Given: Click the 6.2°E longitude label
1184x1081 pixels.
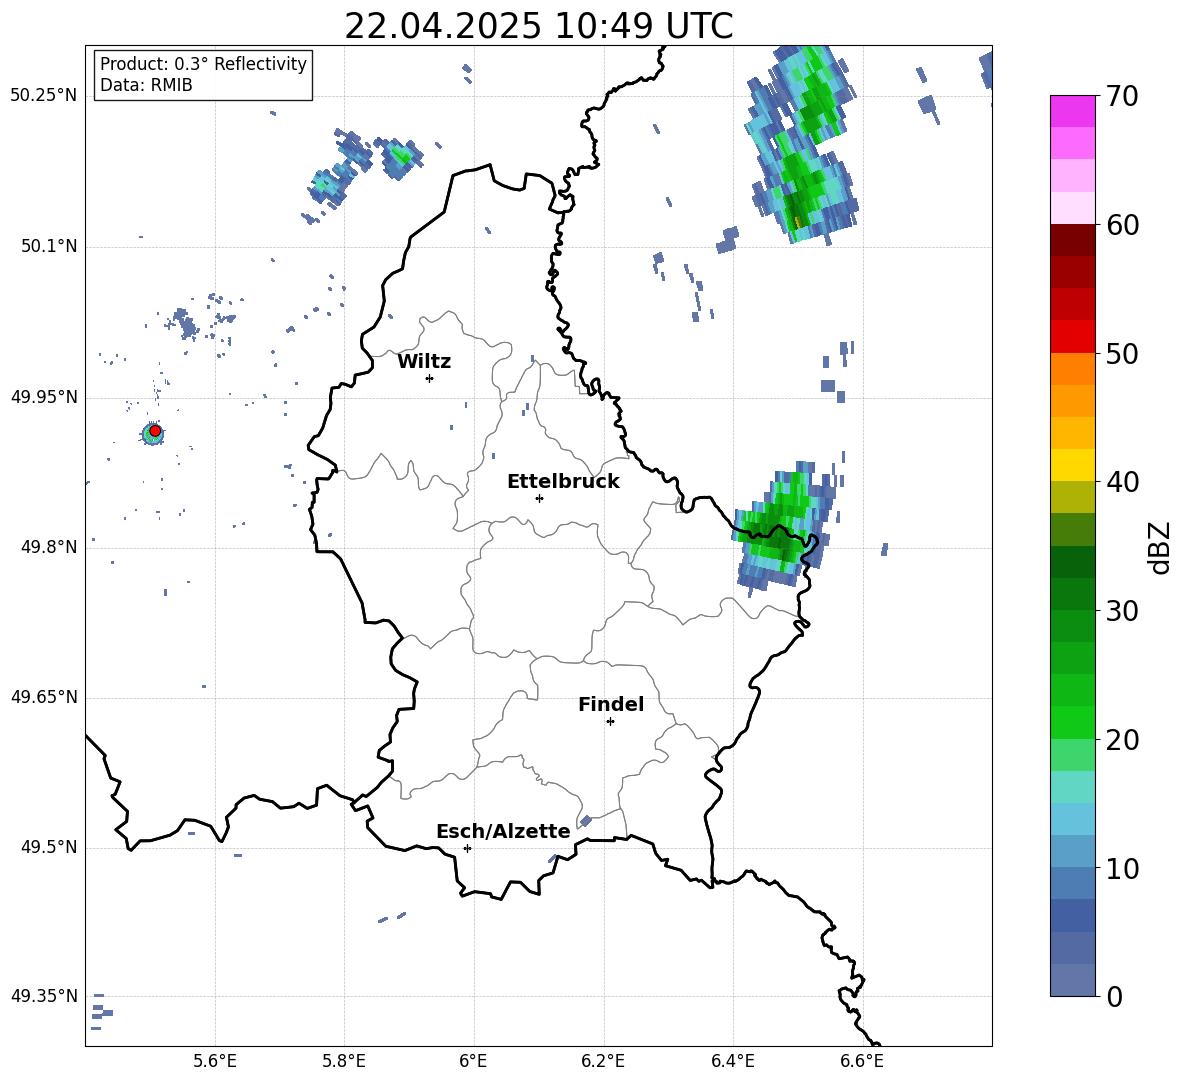Looking at the screenshot, I should click(603, 1061).
